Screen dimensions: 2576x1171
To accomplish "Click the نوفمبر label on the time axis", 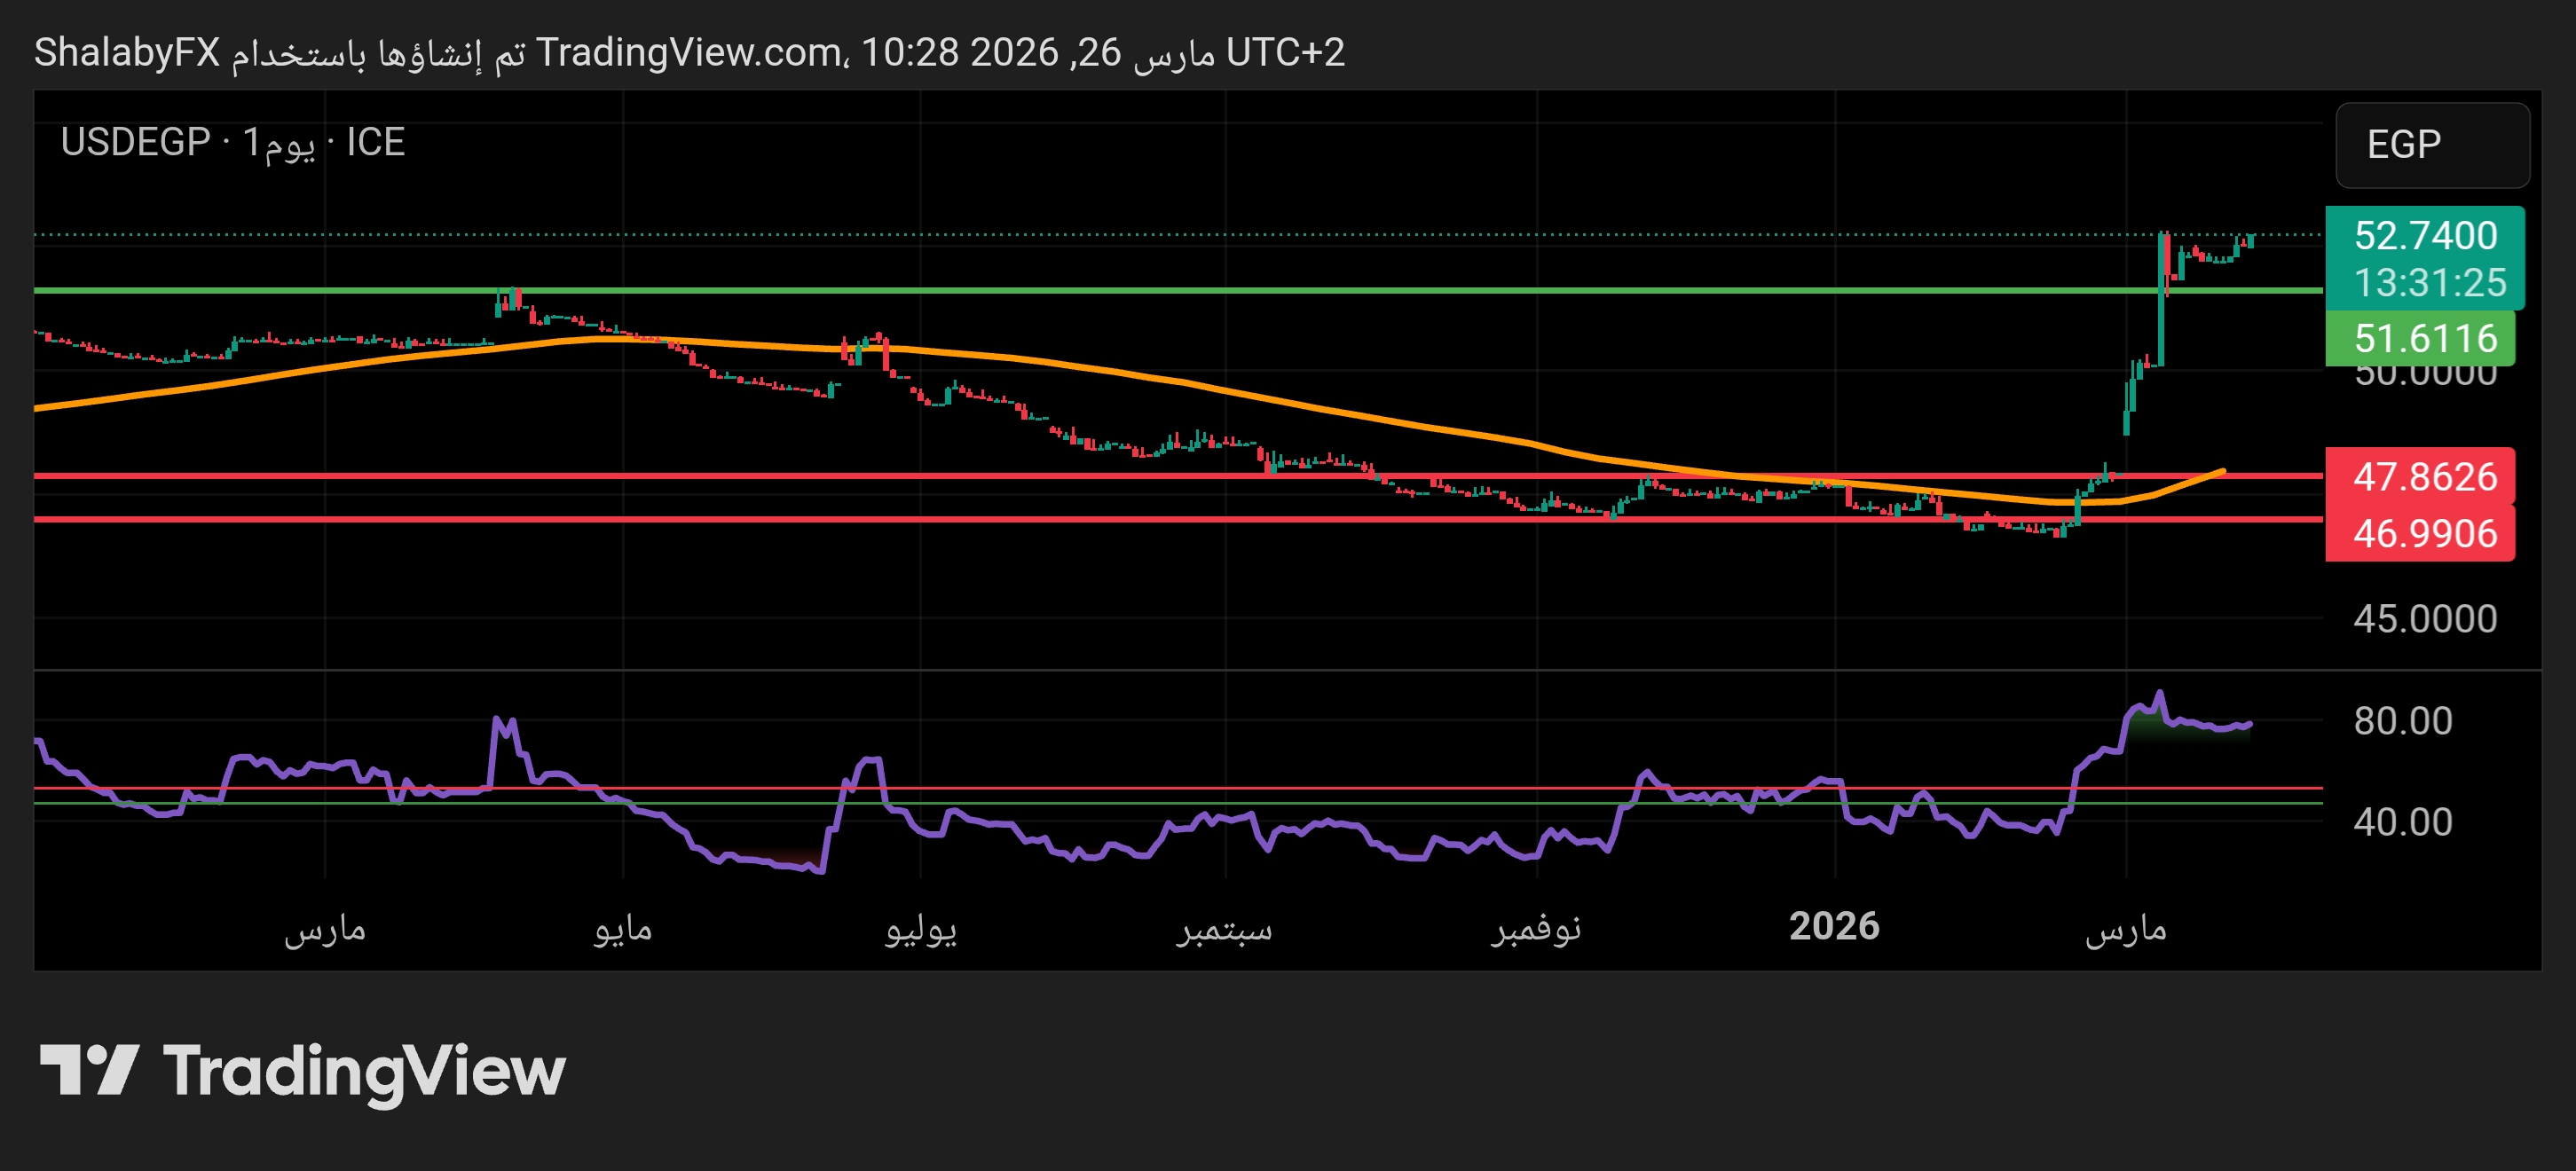I will tap(1536, 929).
